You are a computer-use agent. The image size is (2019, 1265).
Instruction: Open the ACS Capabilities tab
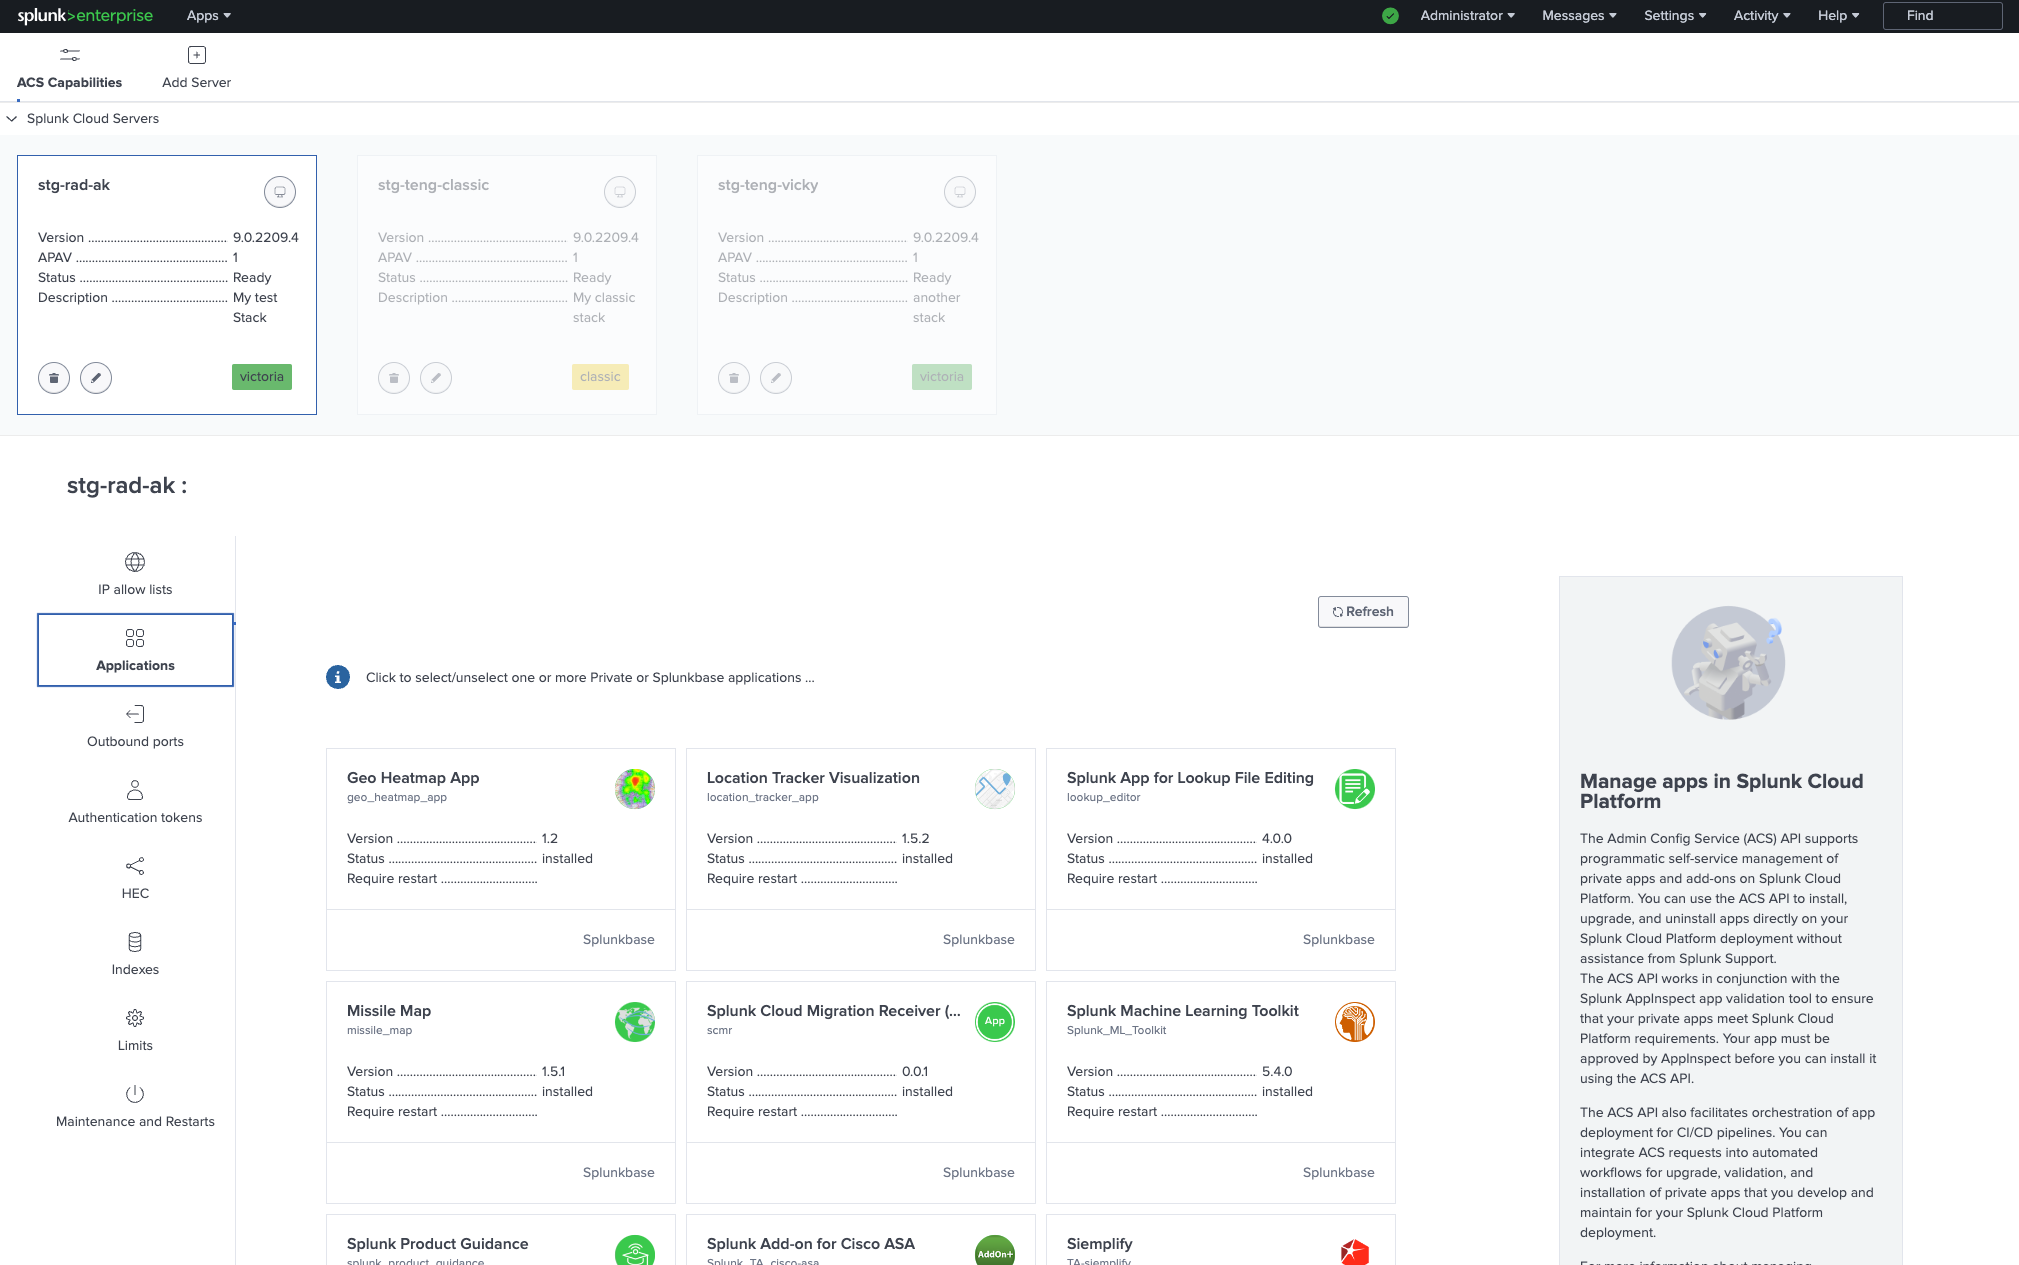[x=69, y=68]
